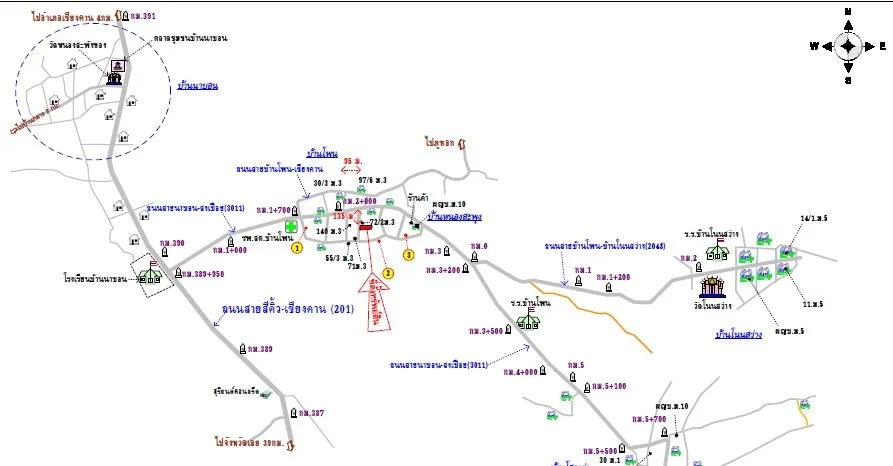Click the address label 55/3 ม.3
Viewport: 893px width, 466px height.
(x=339, y=258)
